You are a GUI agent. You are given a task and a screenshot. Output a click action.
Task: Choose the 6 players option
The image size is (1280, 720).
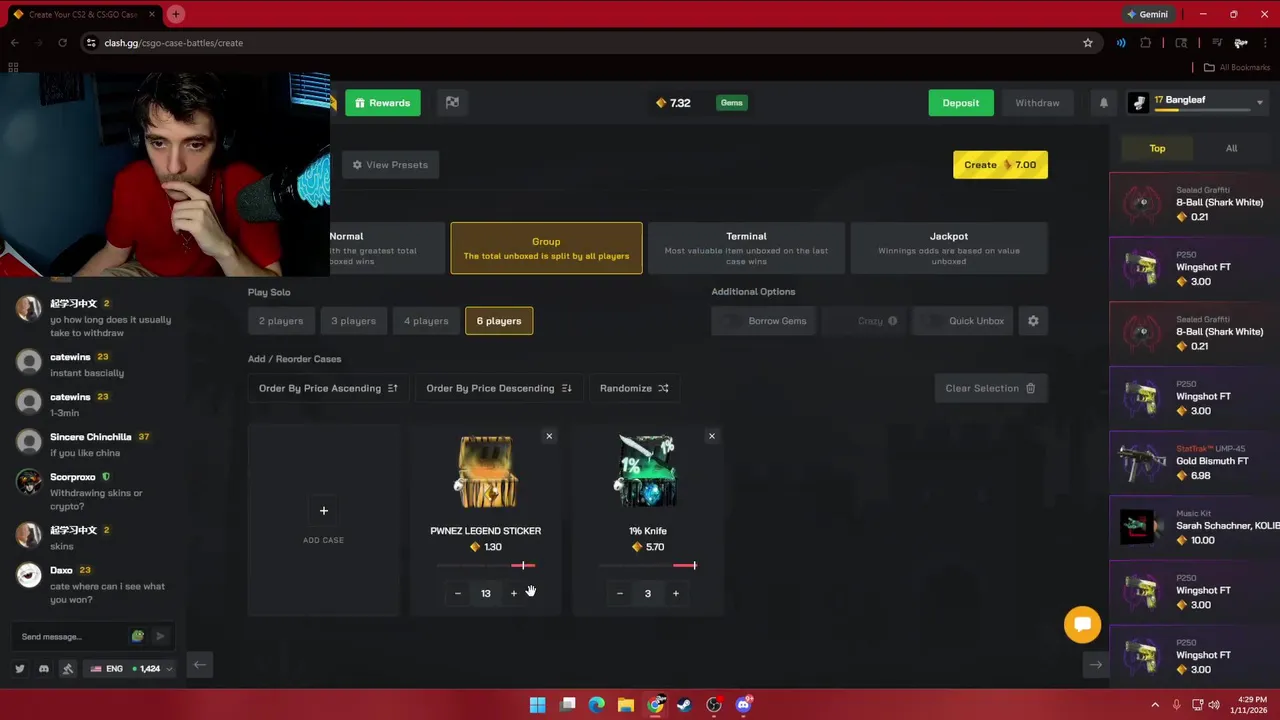pyautogui.click(x=499, y=321)
